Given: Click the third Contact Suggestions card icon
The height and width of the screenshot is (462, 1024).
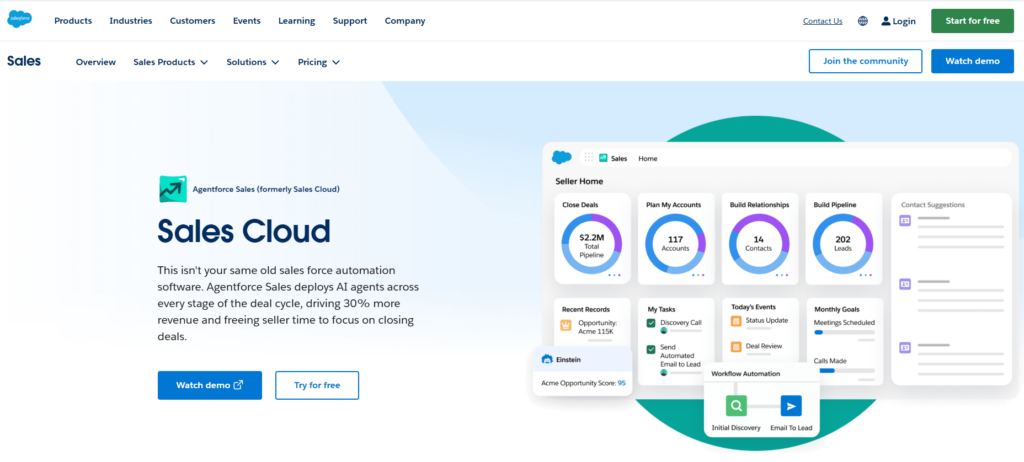Looking at the screenshot, I should coord(904,347).
